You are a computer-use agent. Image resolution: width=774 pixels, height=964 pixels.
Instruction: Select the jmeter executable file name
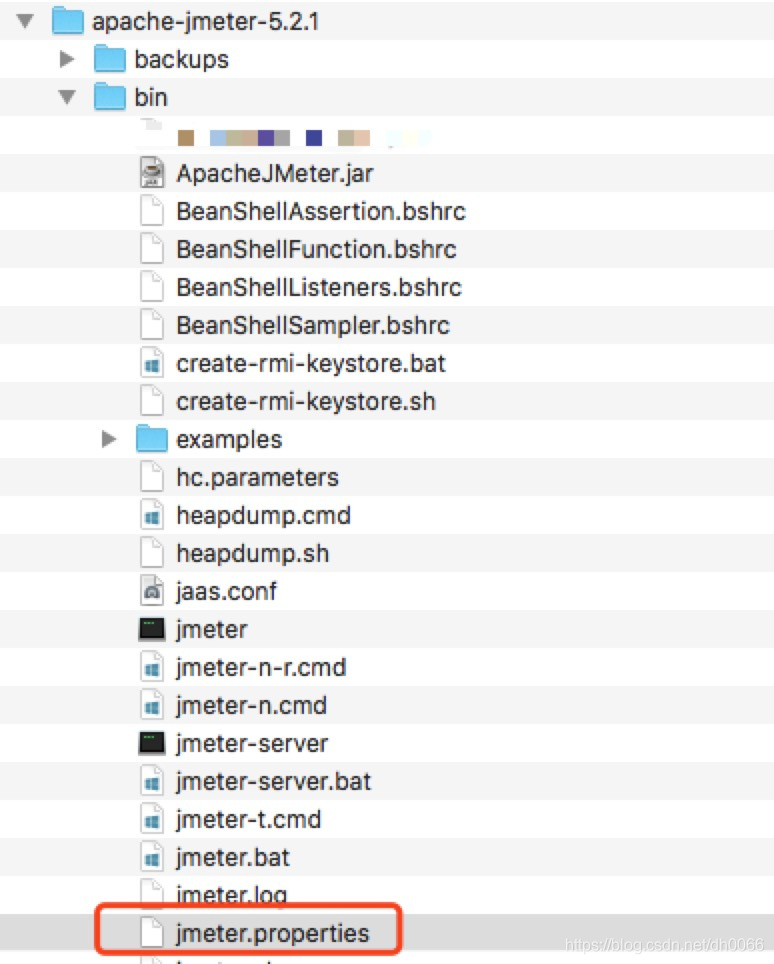click(211, 630)
